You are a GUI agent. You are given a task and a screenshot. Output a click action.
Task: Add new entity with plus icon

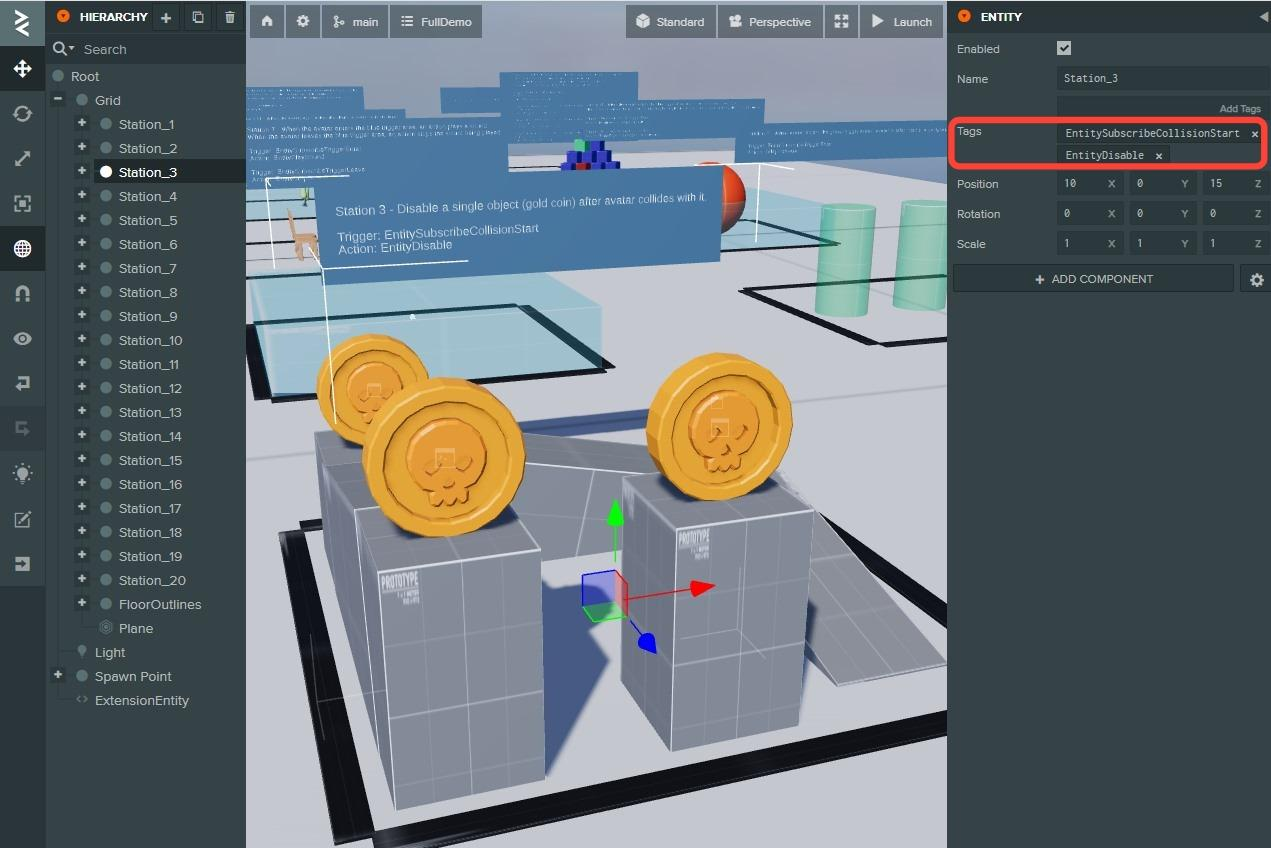(166, 17)
